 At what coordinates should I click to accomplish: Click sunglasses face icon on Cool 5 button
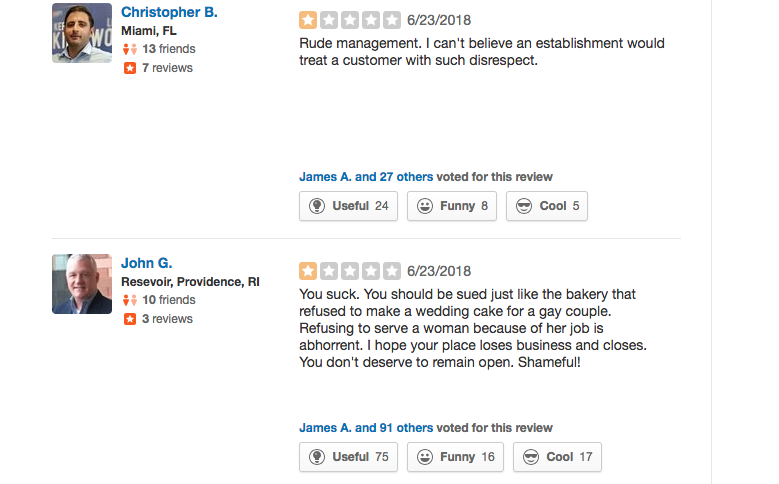(x=524, y=206)
